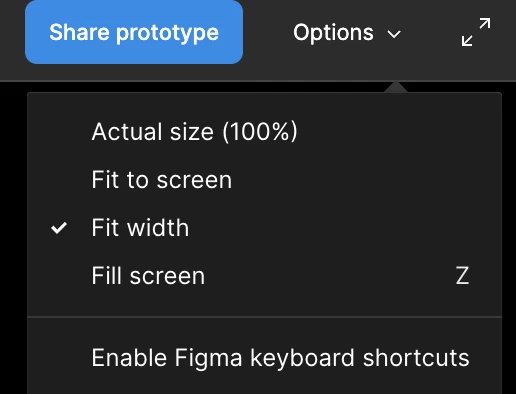
Task: Click the Z shortcut hint for Fill screen
Action: pos(462,276)
